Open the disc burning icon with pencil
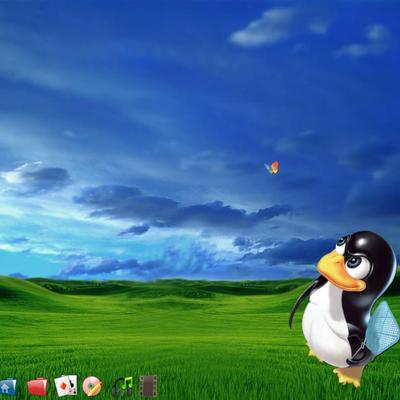Image resolution: width=400 pixels, height=400 pixels. [92, 386]
